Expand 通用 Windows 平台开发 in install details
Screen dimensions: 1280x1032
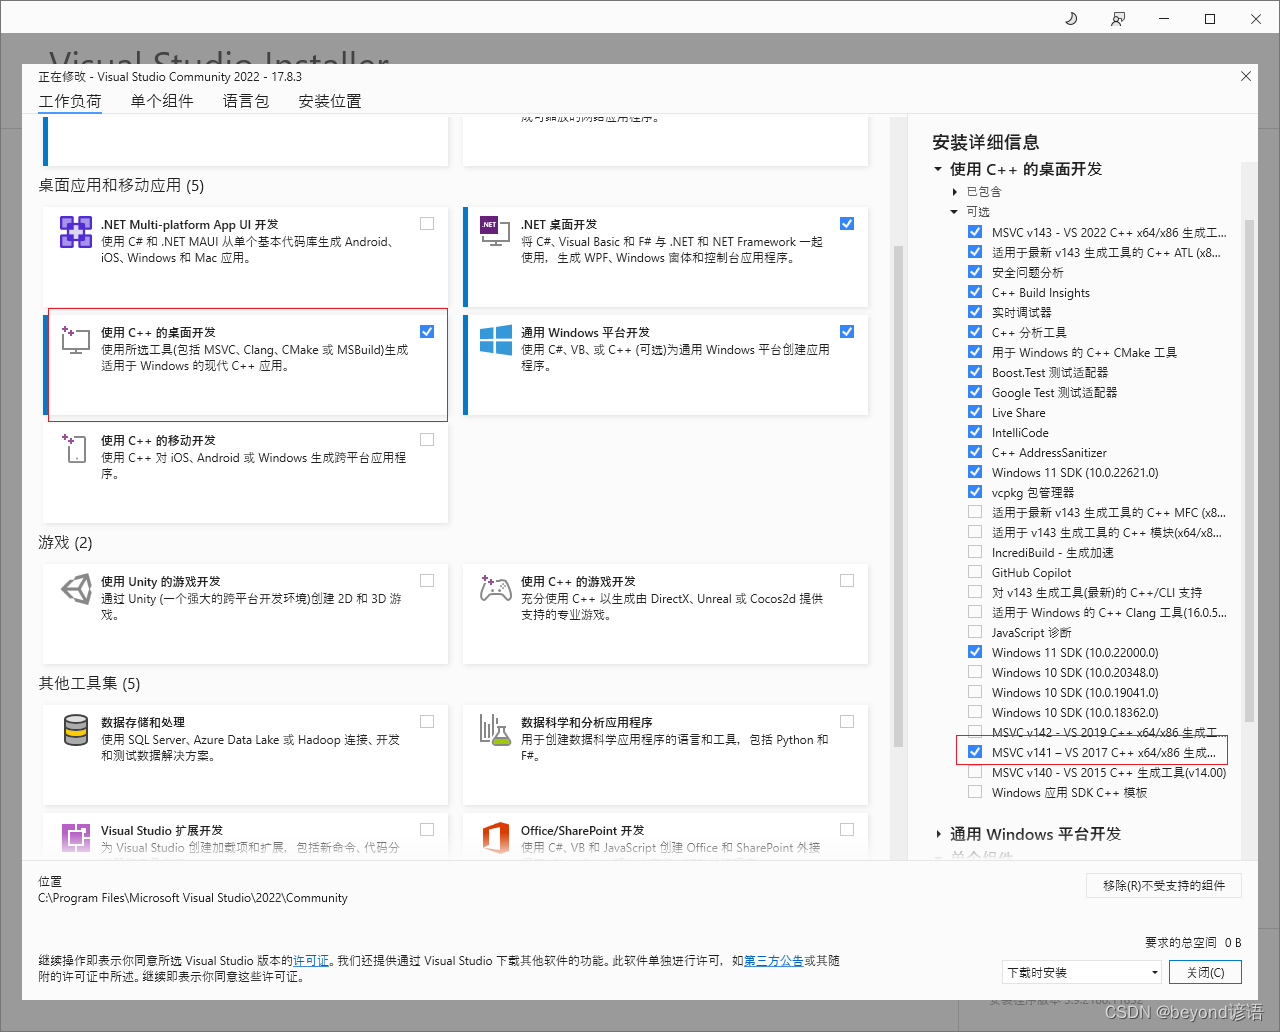pos(938,834)
